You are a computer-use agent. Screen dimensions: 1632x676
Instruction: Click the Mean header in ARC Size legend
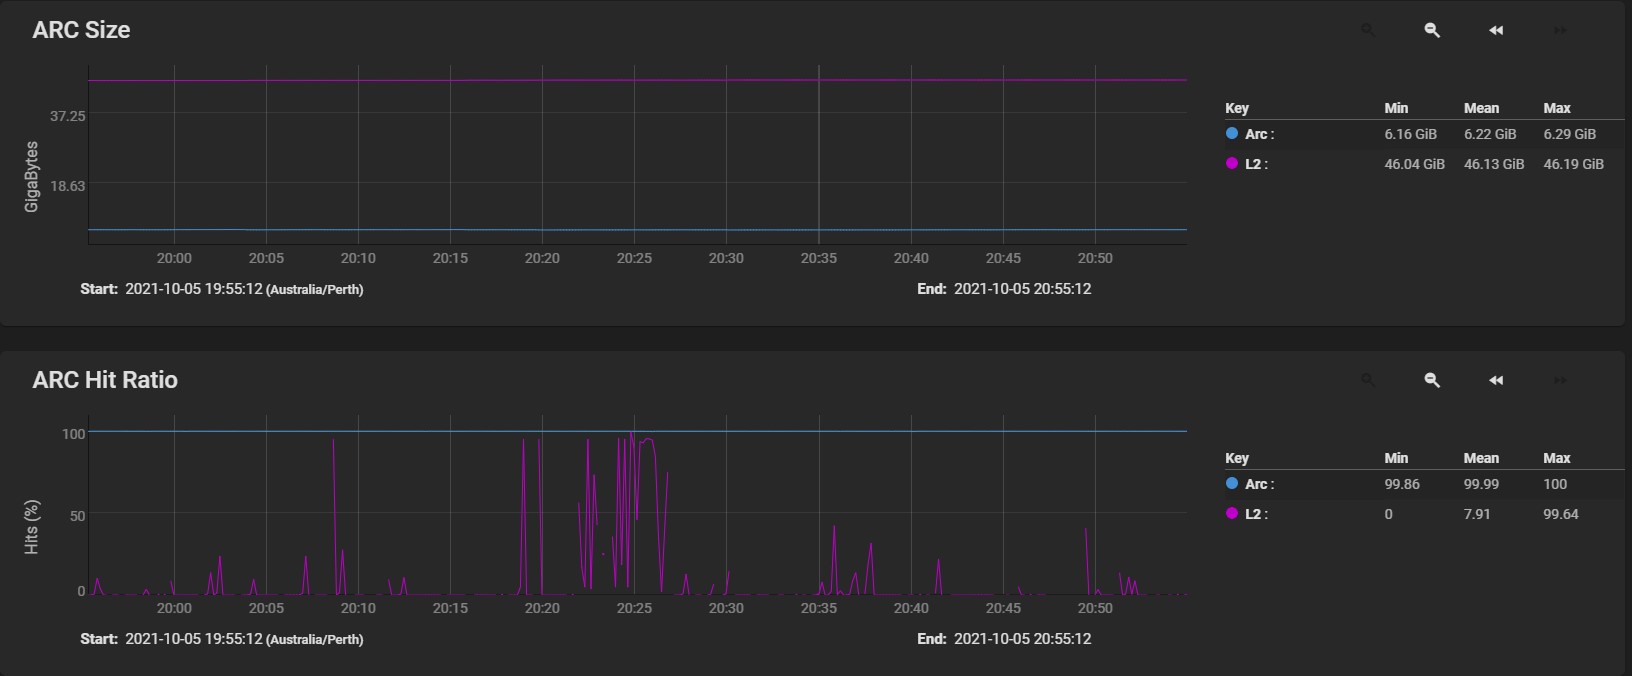(x=1481, y=108)
